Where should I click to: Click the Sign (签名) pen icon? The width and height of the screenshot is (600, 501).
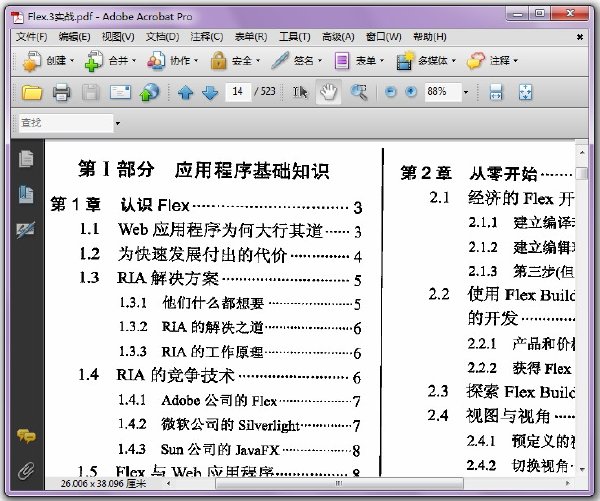click(x=280, y=61)
